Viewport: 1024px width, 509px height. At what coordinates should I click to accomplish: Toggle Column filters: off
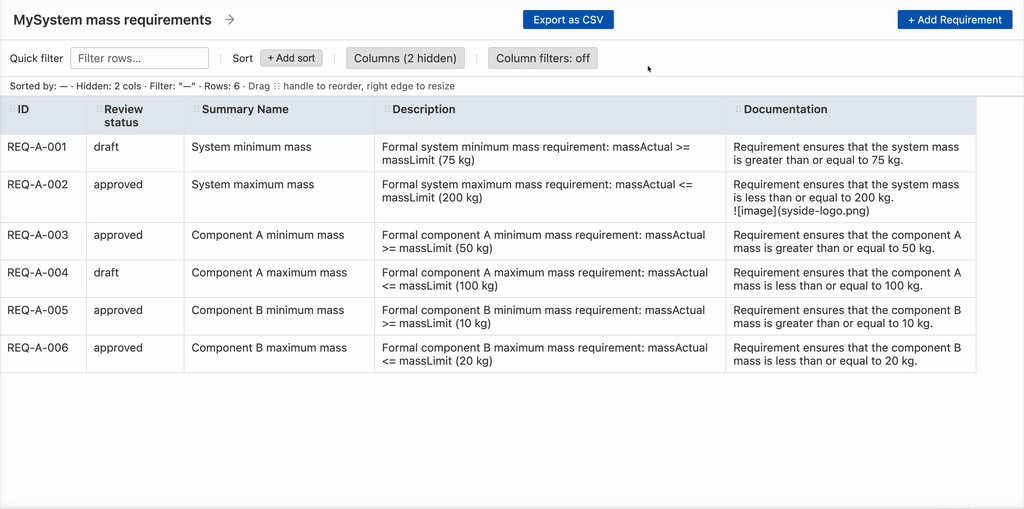tap(543, 58)
